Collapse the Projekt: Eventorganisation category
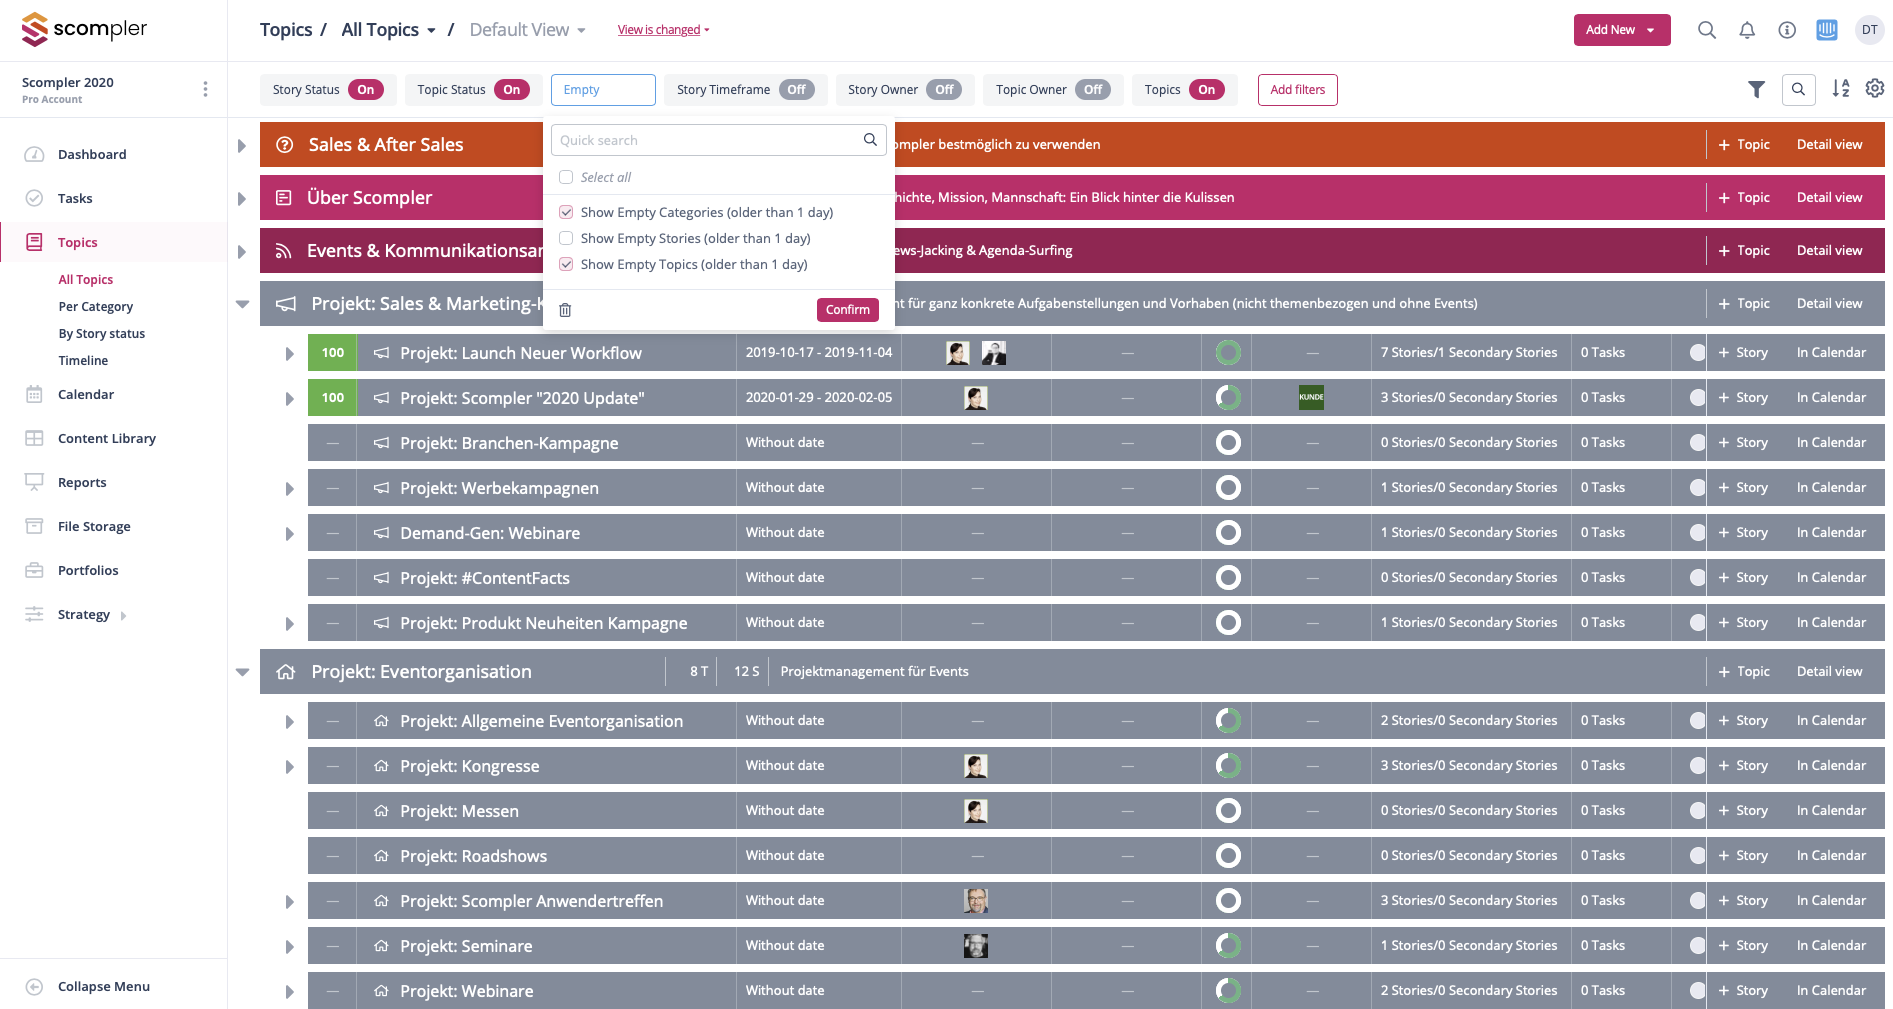Viewport: 1893px width, 1009px height. pos(242,672)
